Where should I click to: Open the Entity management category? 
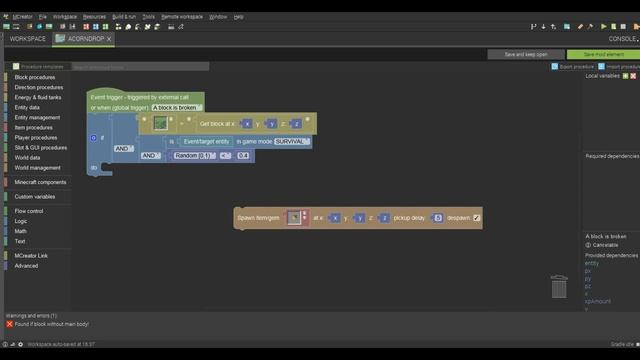[x=37, y=118]
